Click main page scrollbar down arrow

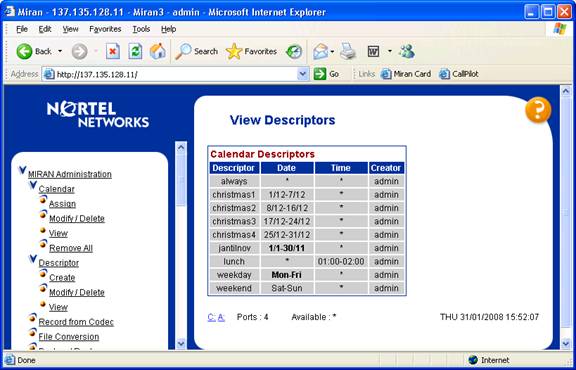tap(566, 344)
